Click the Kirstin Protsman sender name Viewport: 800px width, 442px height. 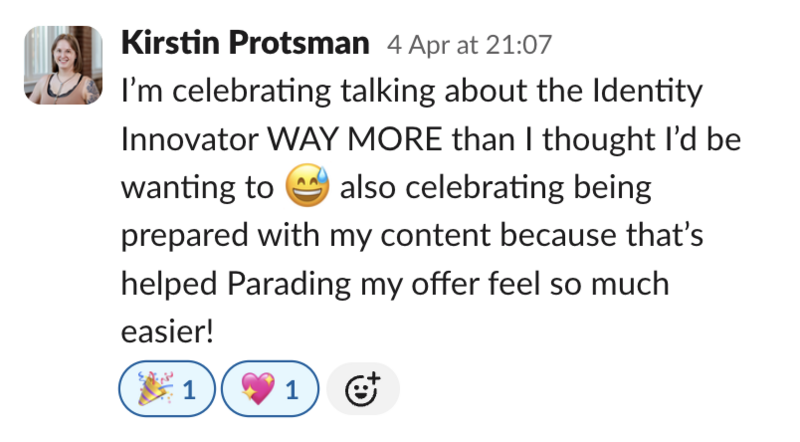click(x=245, y=42)
